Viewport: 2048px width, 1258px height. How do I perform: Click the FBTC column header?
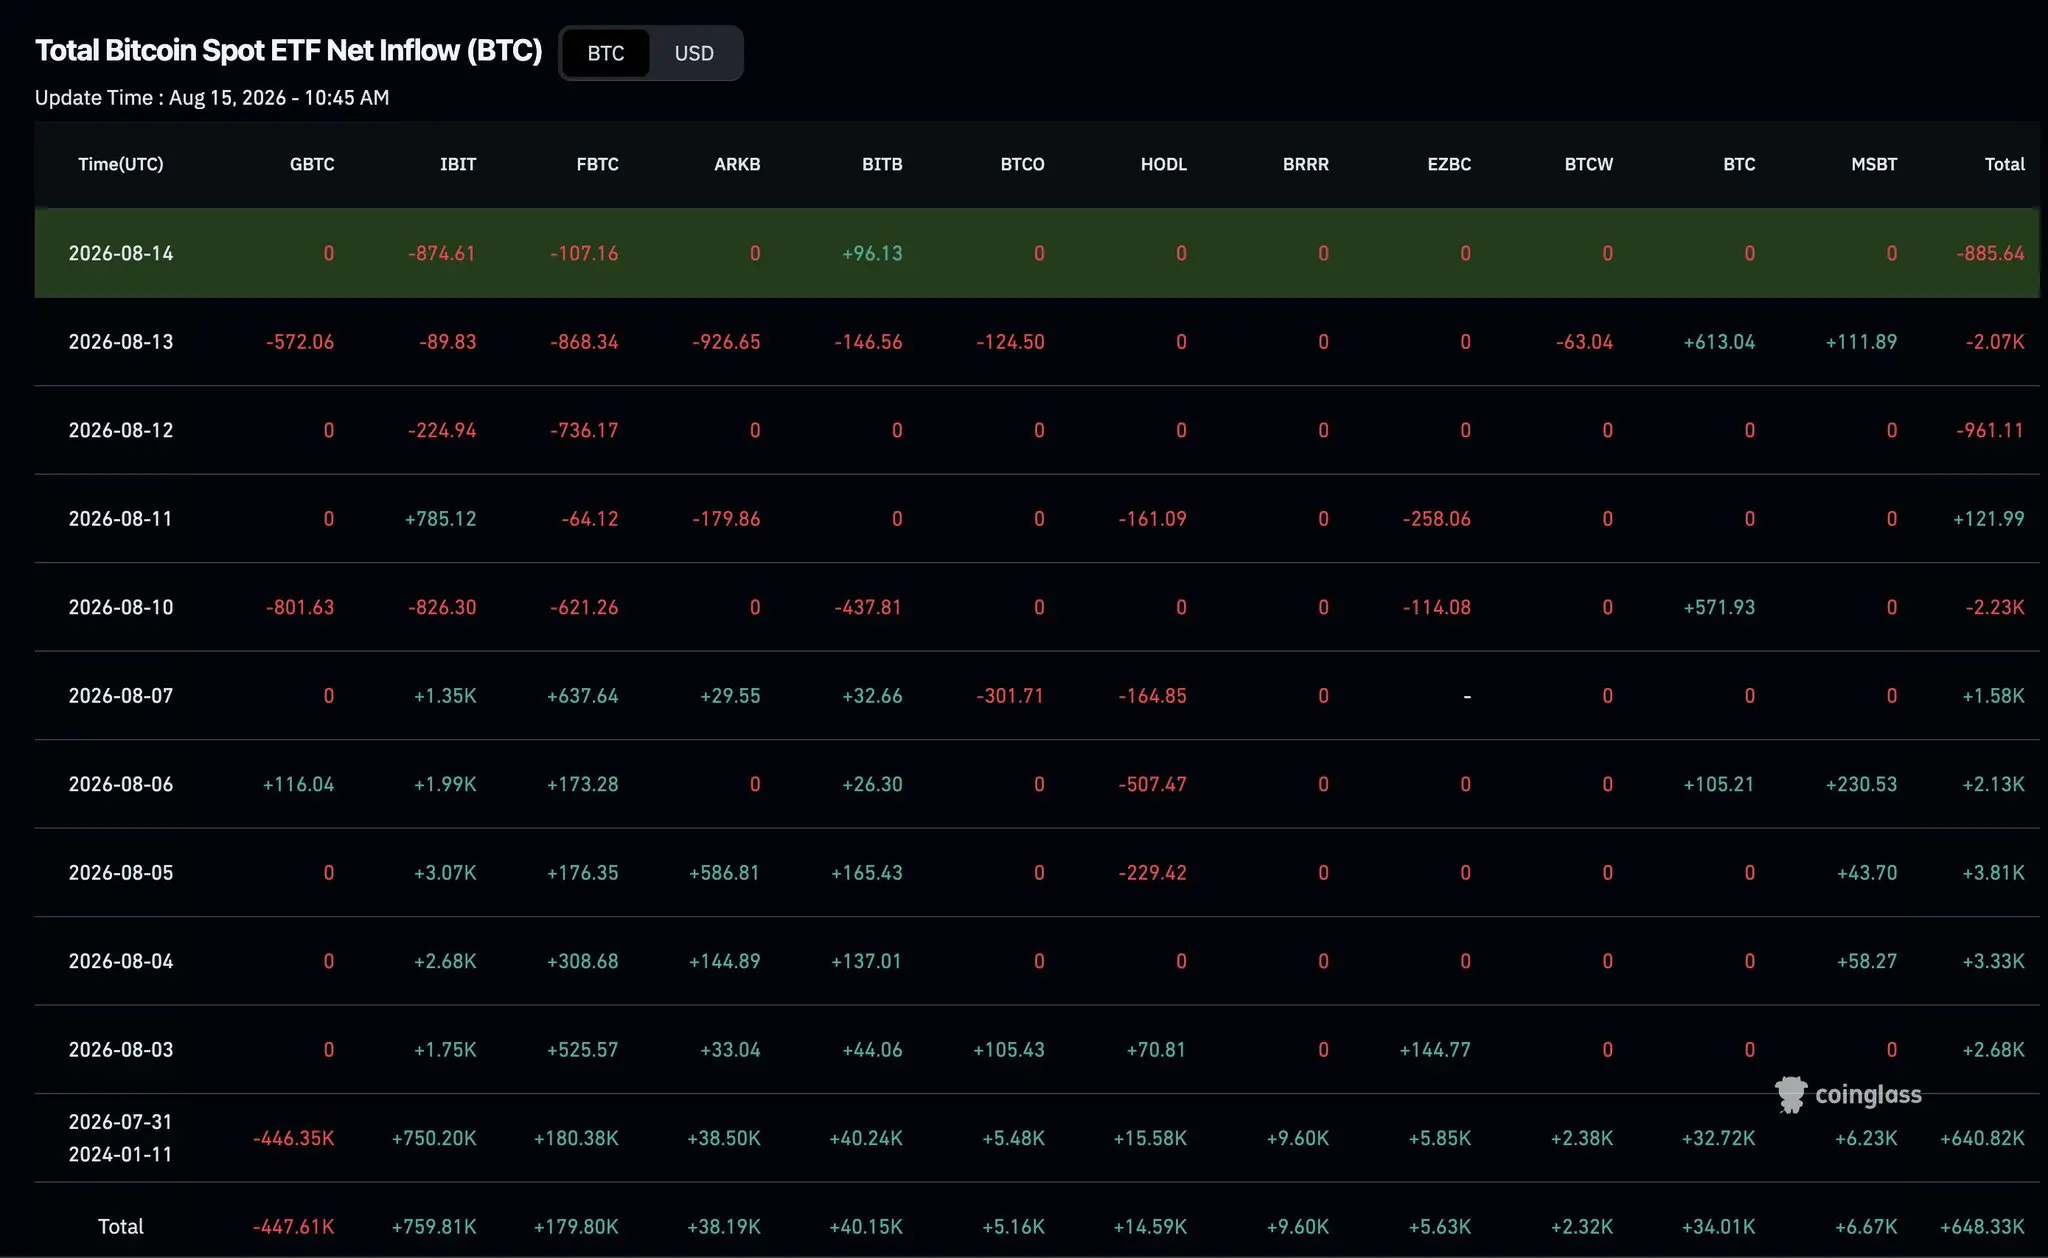pos(597,164)
